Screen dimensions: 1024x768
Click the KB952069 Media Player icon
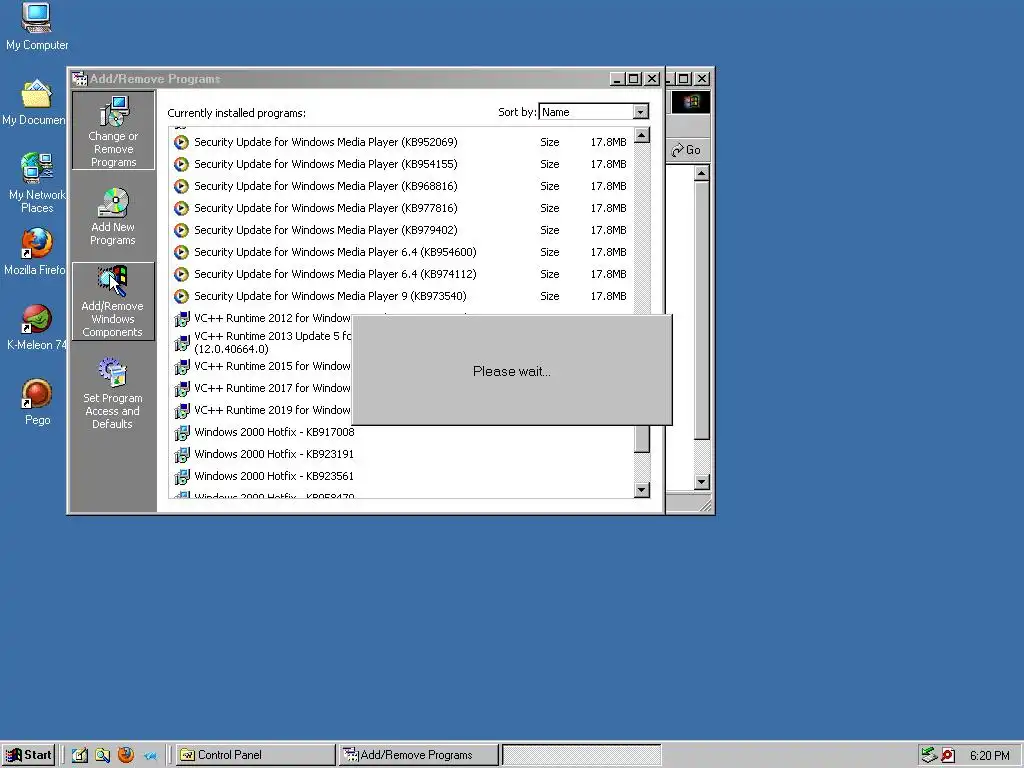(x=181, y=142)
